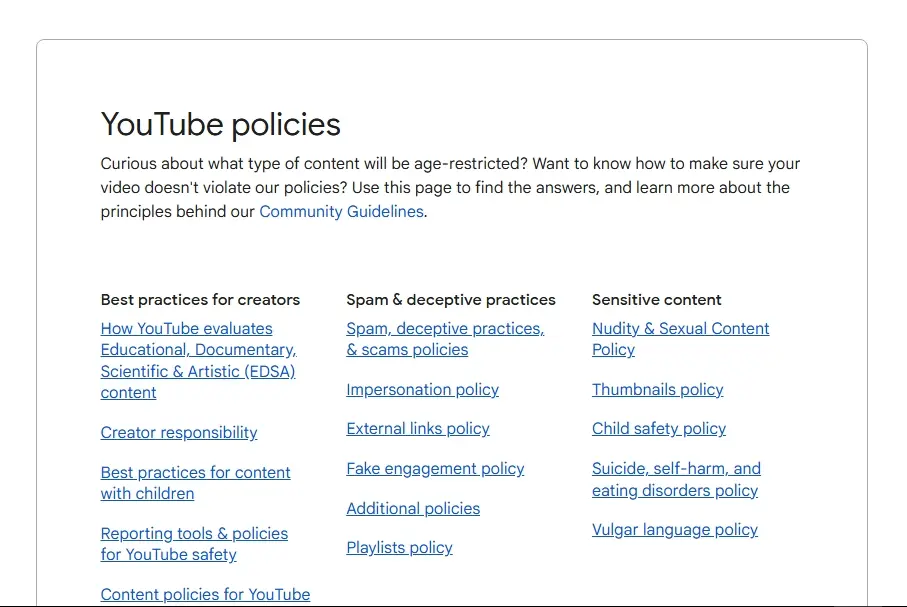Open Impersonation policy link

coord(422,390)
